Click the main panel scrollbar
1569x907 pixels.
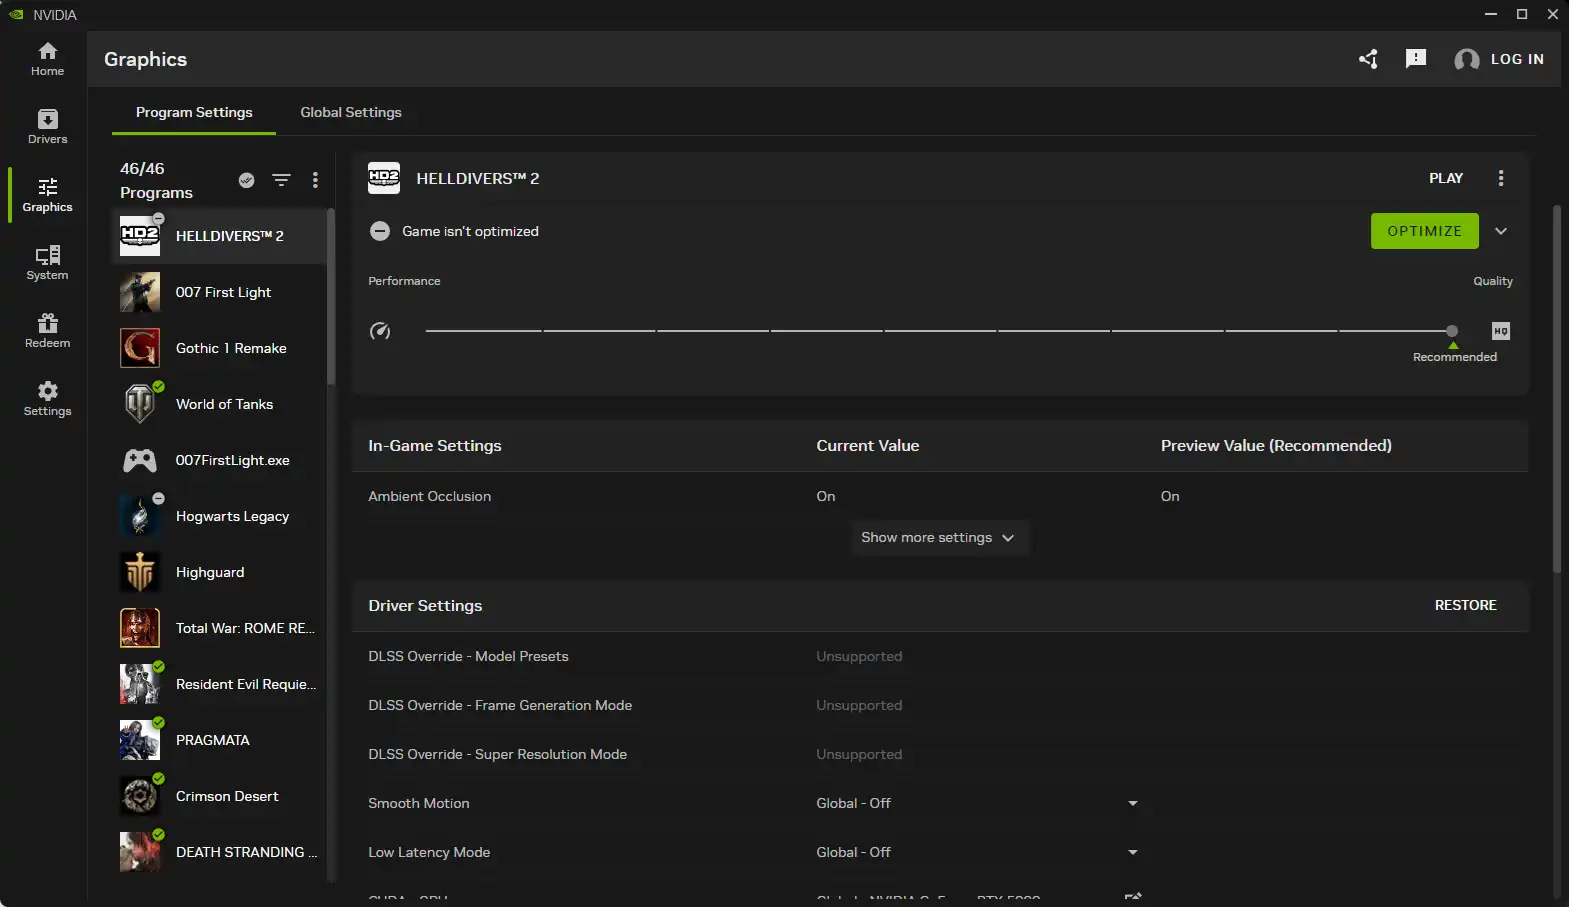point(1556,388)
